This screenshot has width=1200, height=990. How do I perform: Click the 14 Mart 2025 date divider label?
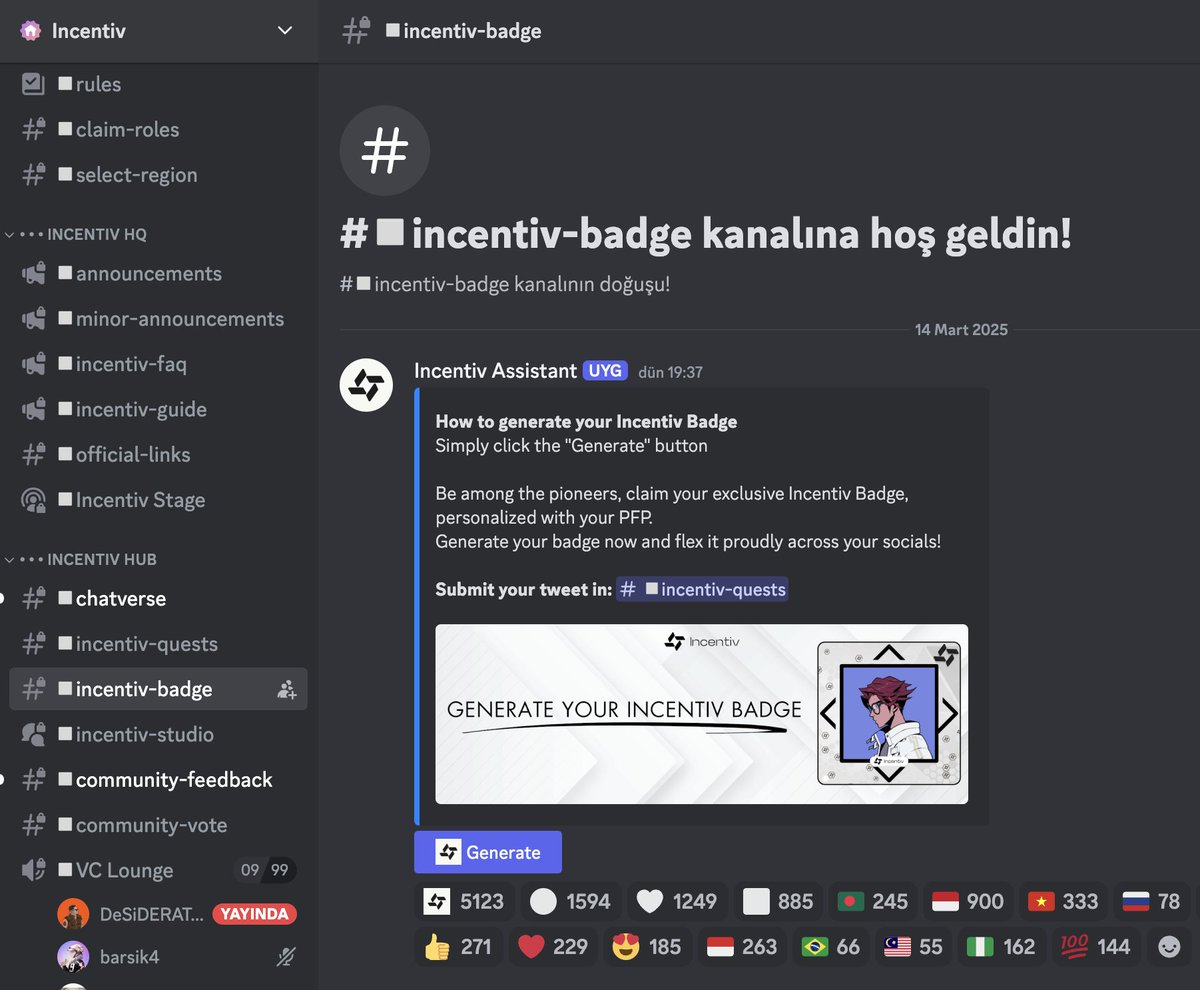point(961,329)
